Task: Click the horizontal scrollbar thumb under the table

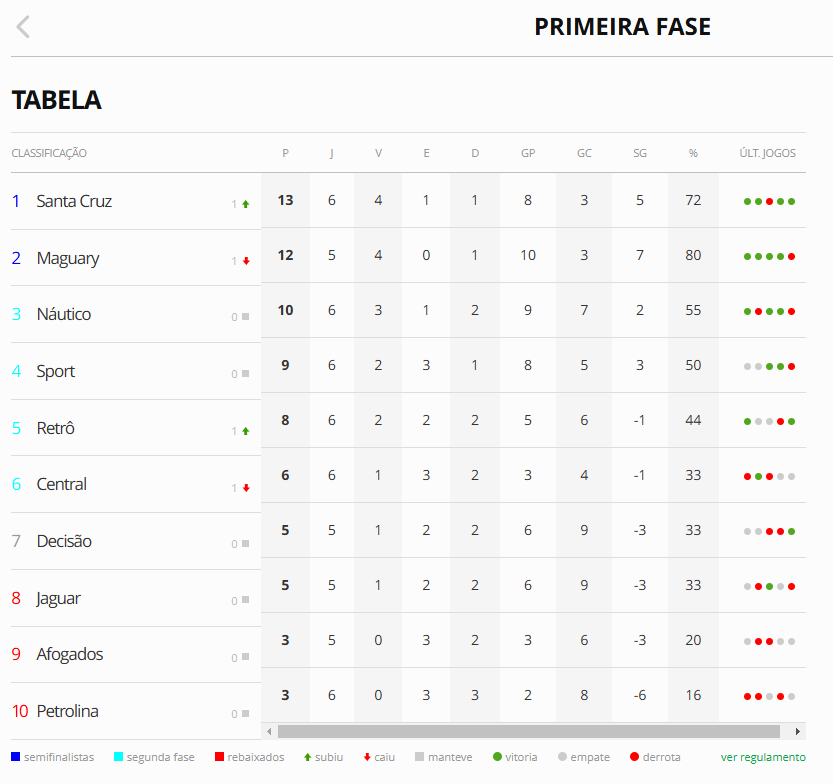Action: point(529,731)
